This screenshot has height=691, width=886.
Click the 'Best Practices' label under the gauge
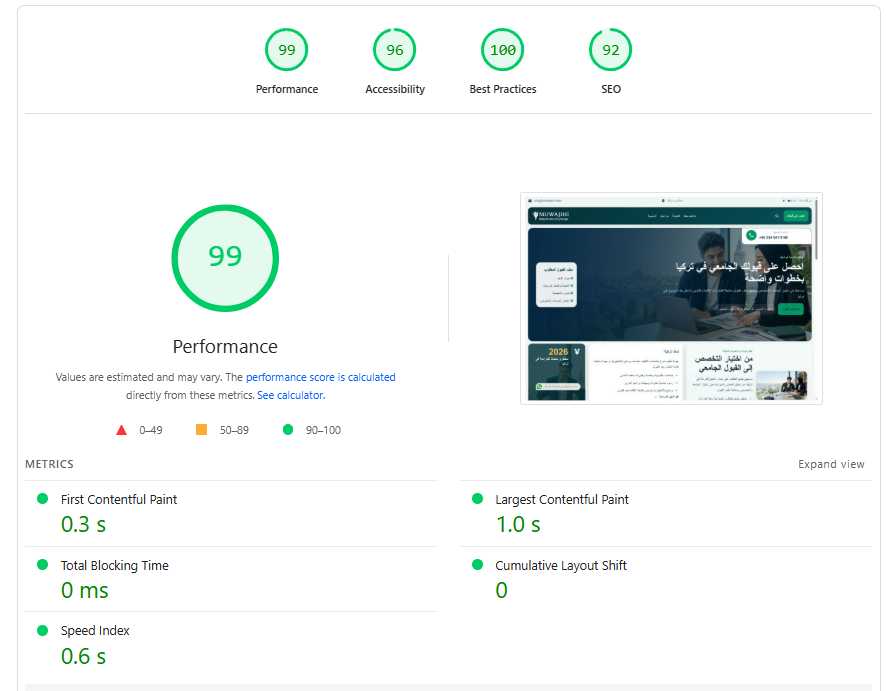coord(502,89)
